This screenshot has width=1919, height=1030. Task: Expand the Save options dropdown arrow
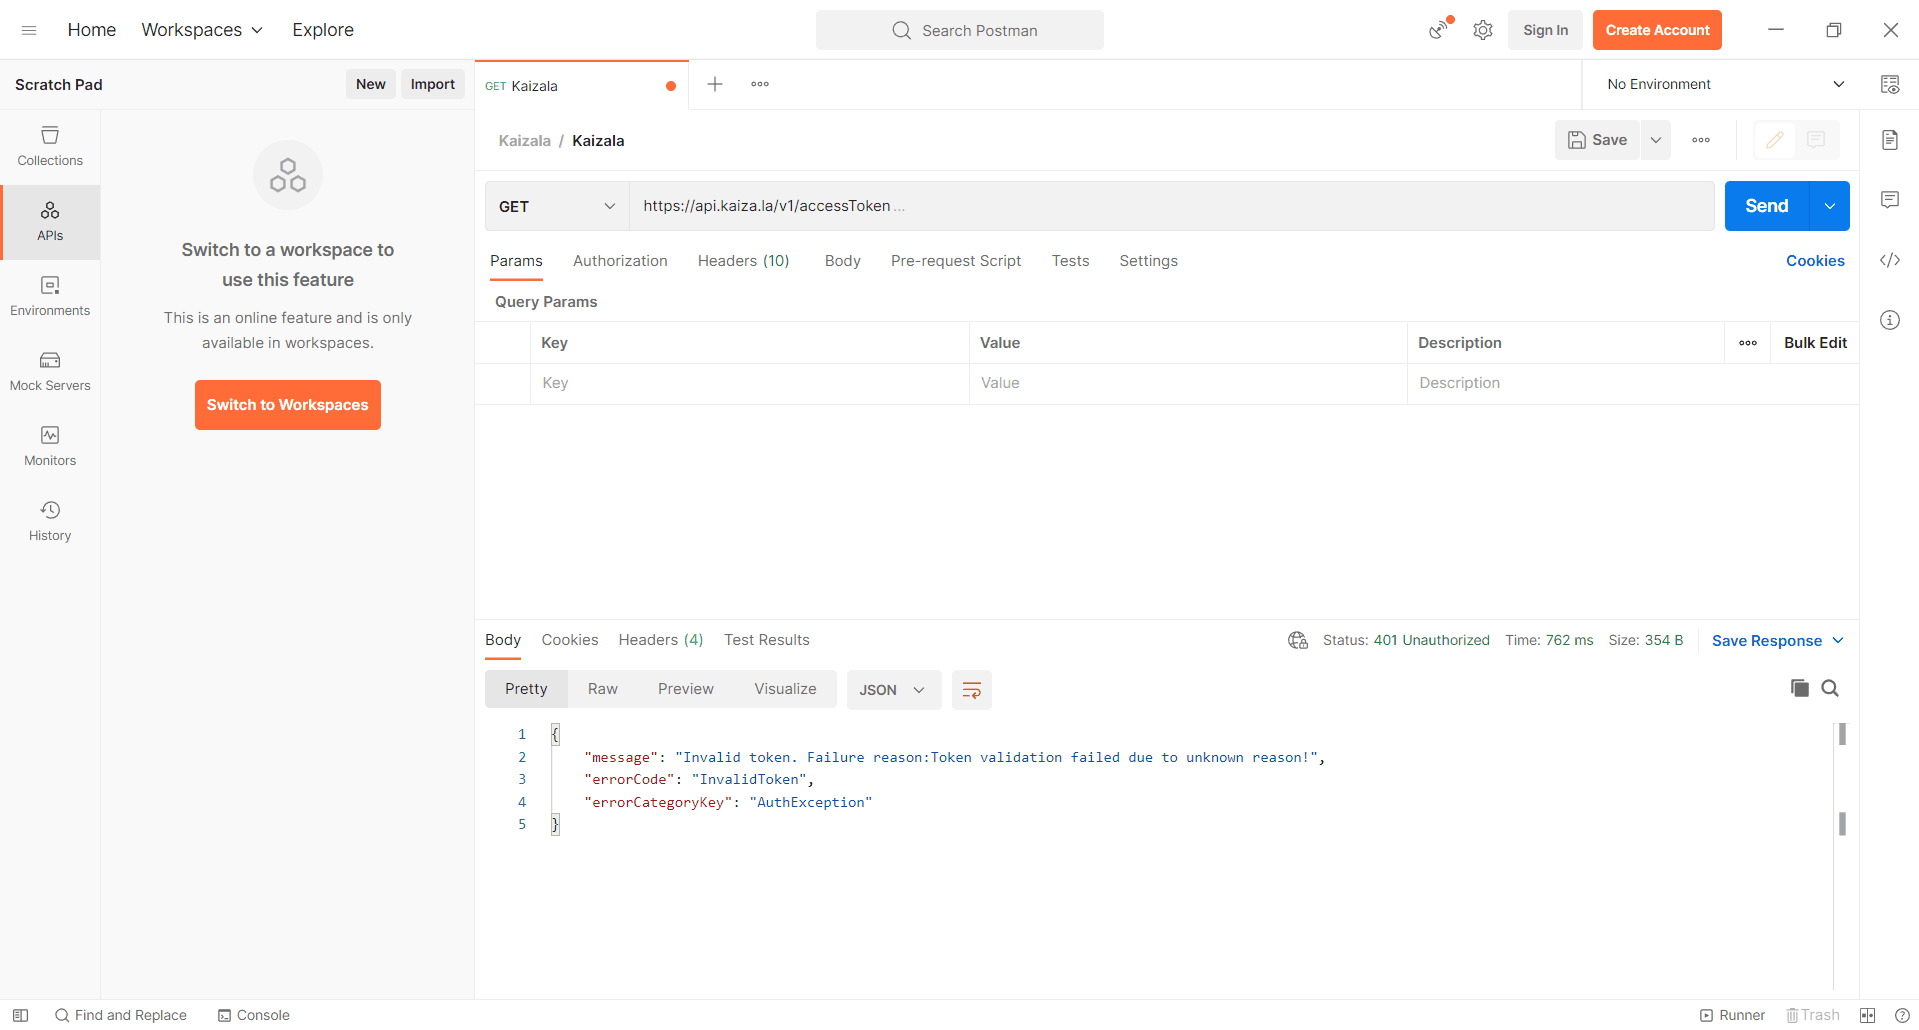(x=1656, y=140)
